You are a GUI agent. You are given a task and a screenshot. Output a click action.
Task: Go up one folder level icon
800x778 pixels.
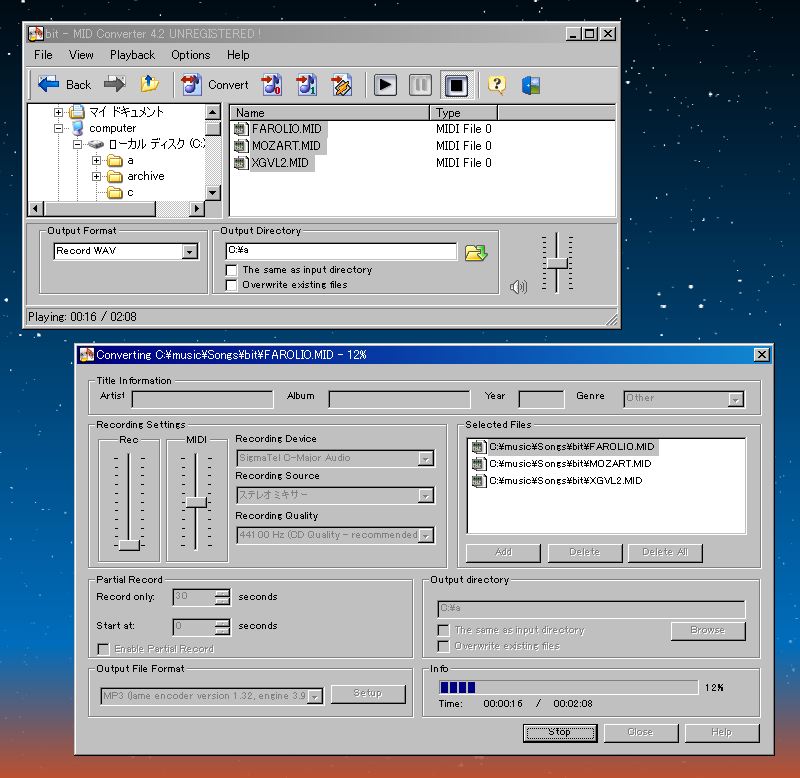pos(149,85)
